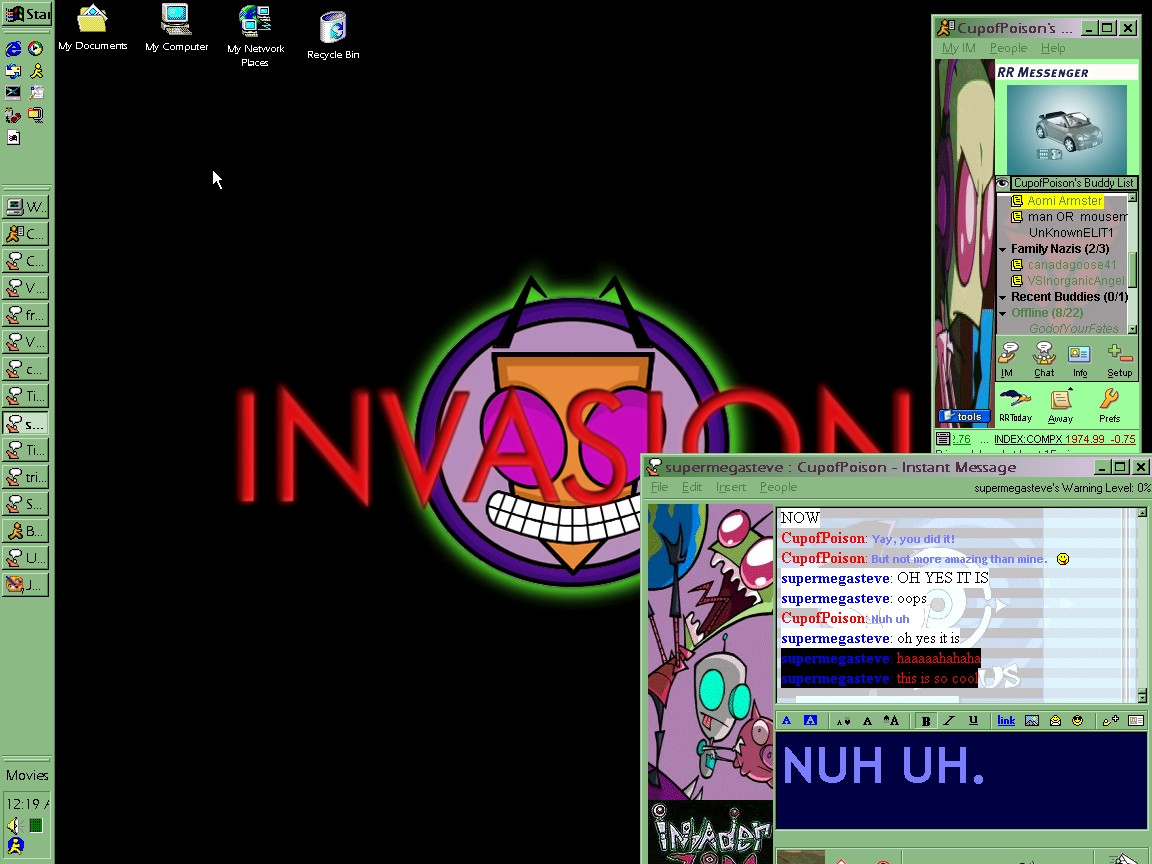Select buddy canadagoose41
1152x864 pixels.
[x=1072, y=264]
